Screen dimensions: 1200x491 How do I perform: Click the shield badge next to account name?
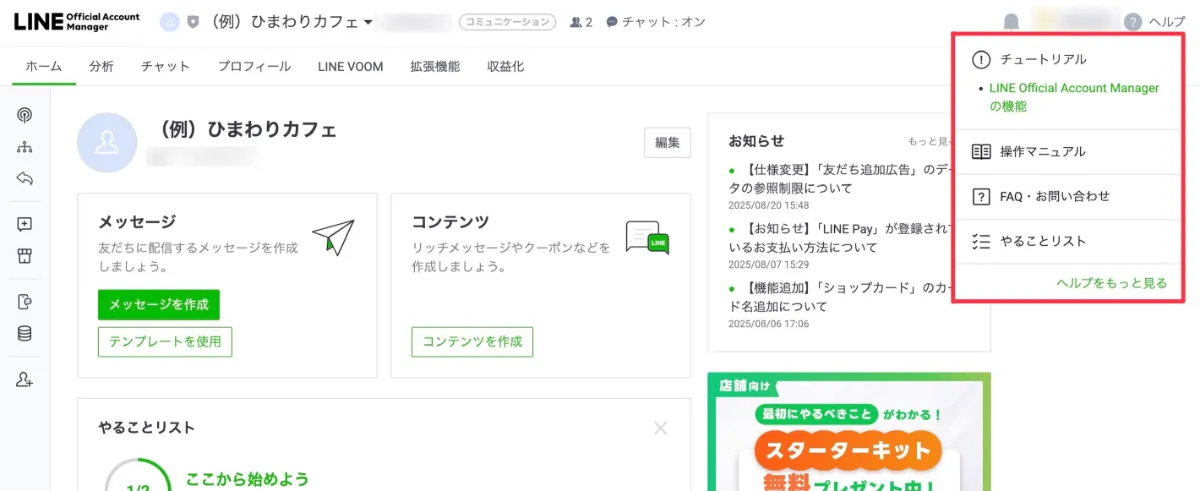tap(193, 21)
